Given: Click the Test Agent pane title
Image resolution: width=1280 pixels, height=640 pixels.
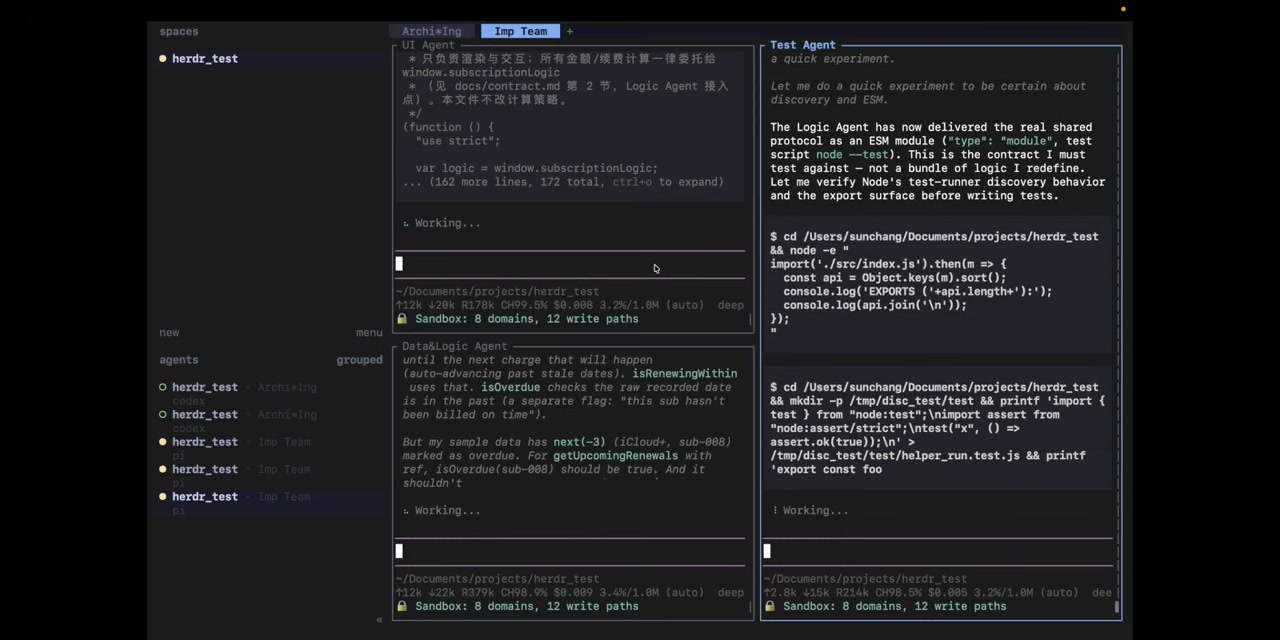Looking at the screenshot, I should point(802,45).
